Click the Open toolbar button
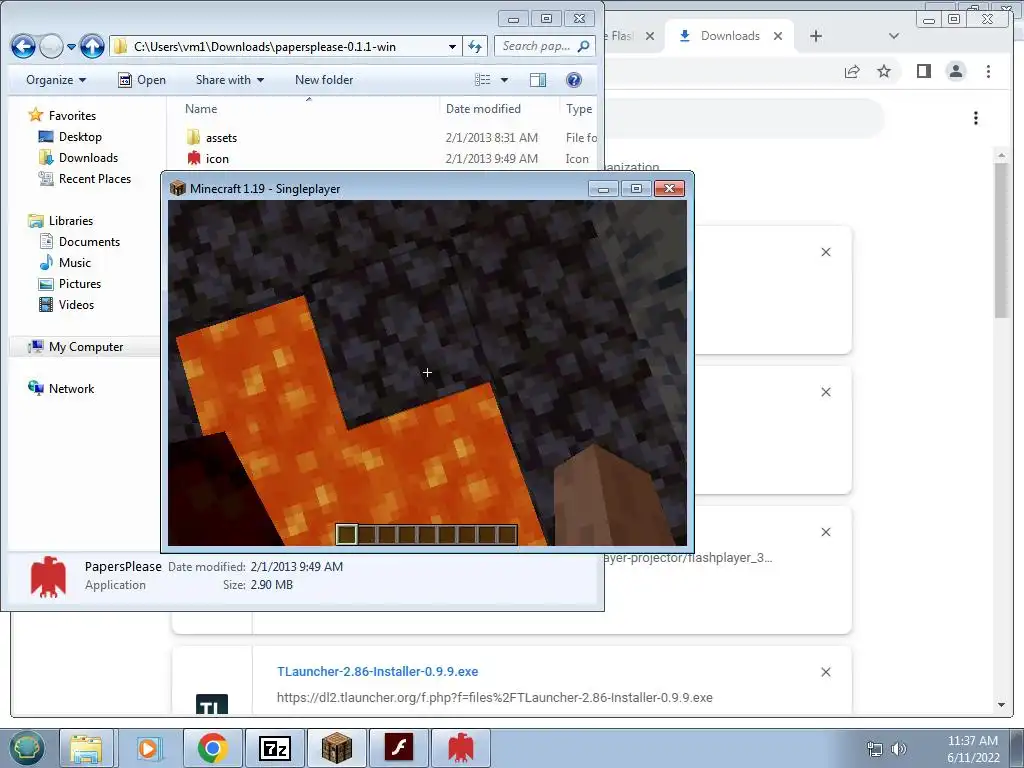The width and height of the screenshot is (1024, 768). 142,80
